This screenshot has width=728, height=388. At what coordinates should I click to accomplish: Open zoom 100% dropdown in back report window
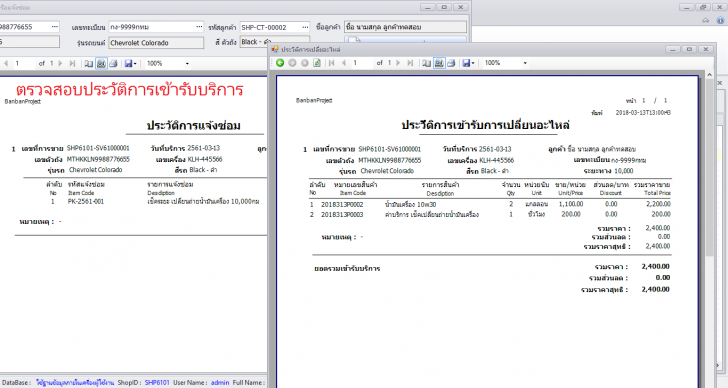[187, 64]
